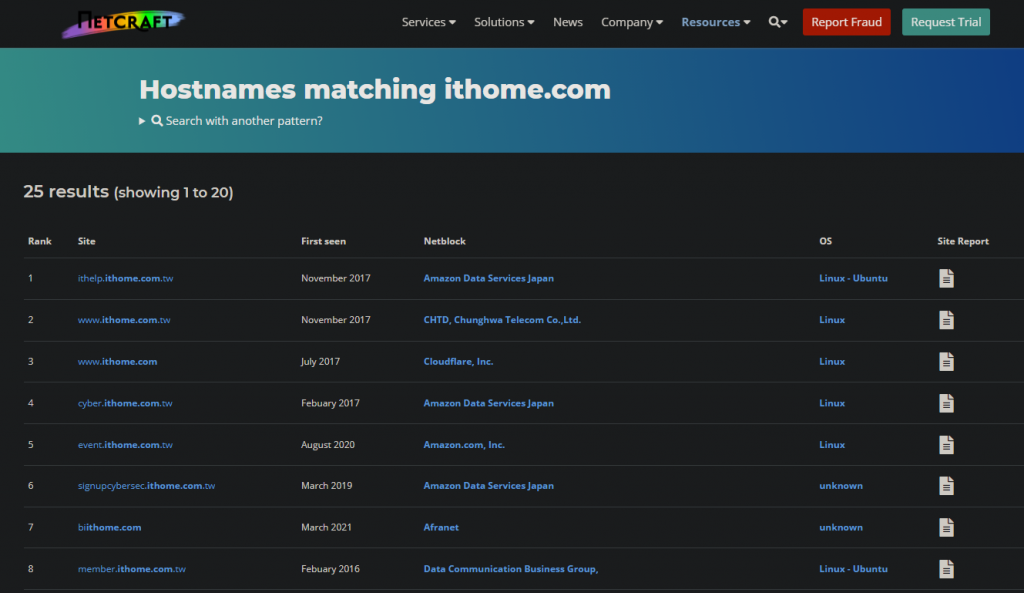This screenshot has height=593, width=1024.
Task: Click unknown OS link for biithome.com row
Action: click(841, 528)
